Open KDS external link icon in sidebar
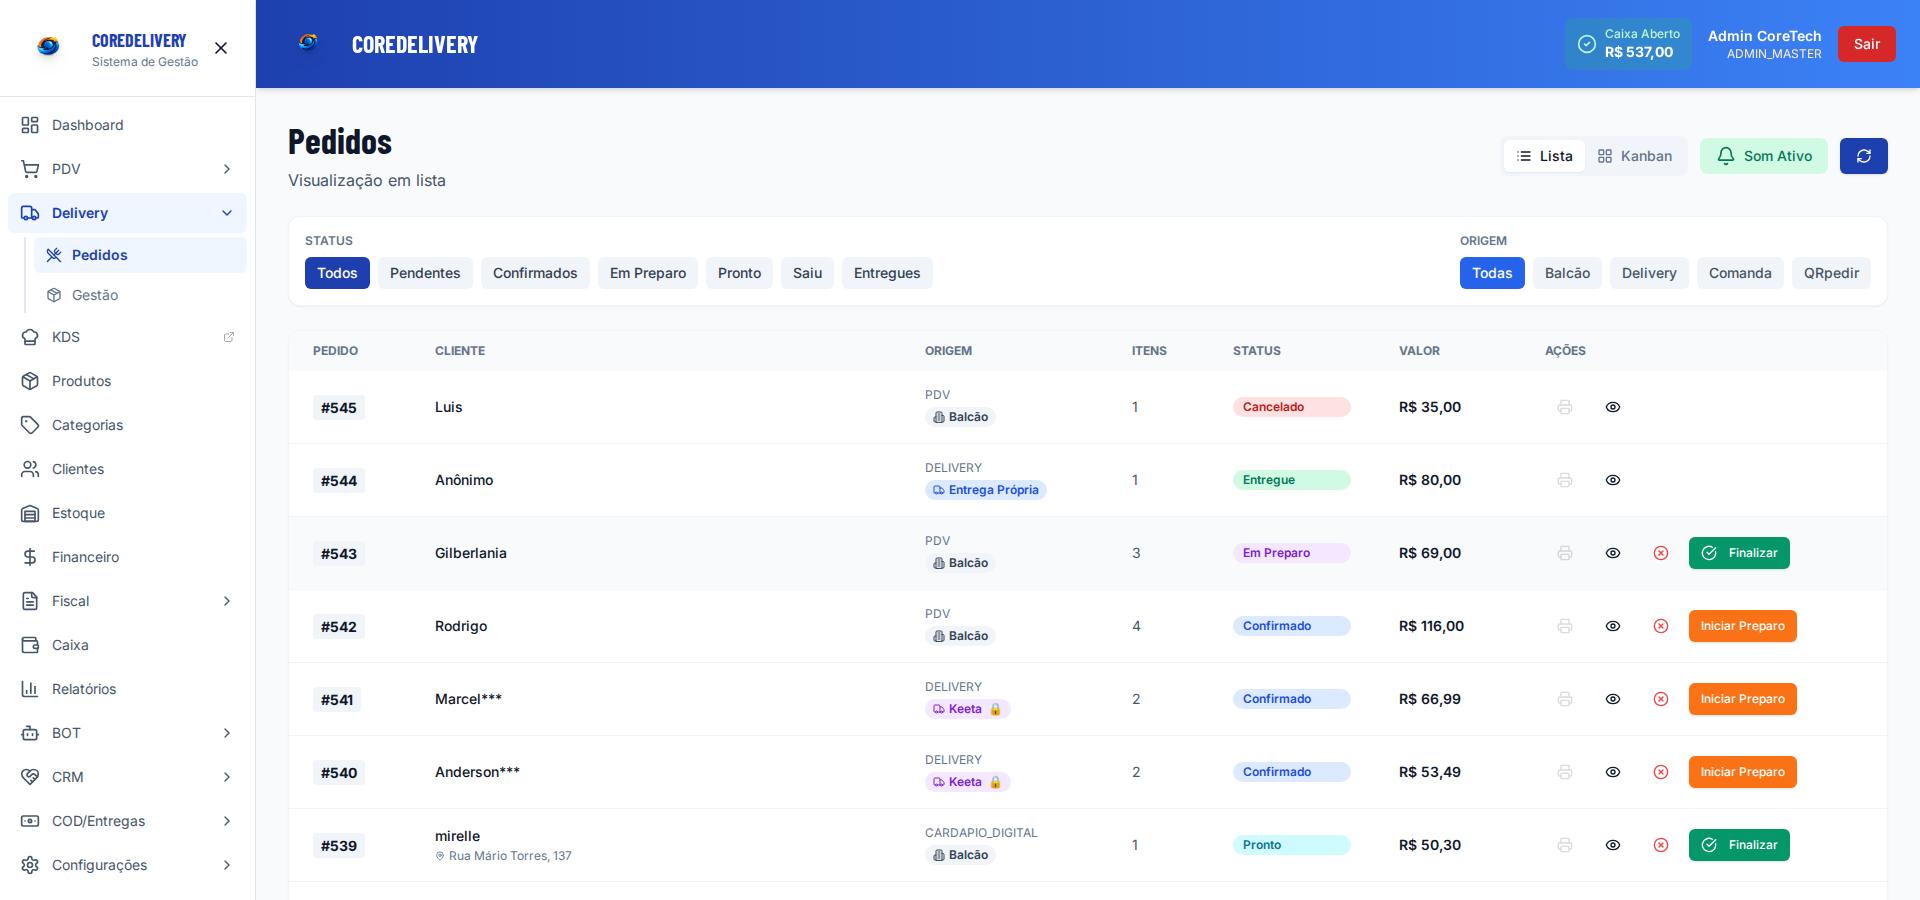The width and height of the screenshot is (1920, 900). click(x=228, y=337)
